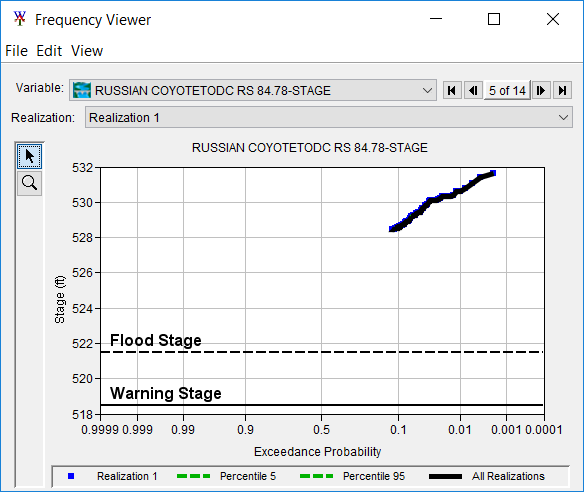Viewport: 584px width, 492px height.
Task: Select Percentile 5 legend entry
Action: 248,476
